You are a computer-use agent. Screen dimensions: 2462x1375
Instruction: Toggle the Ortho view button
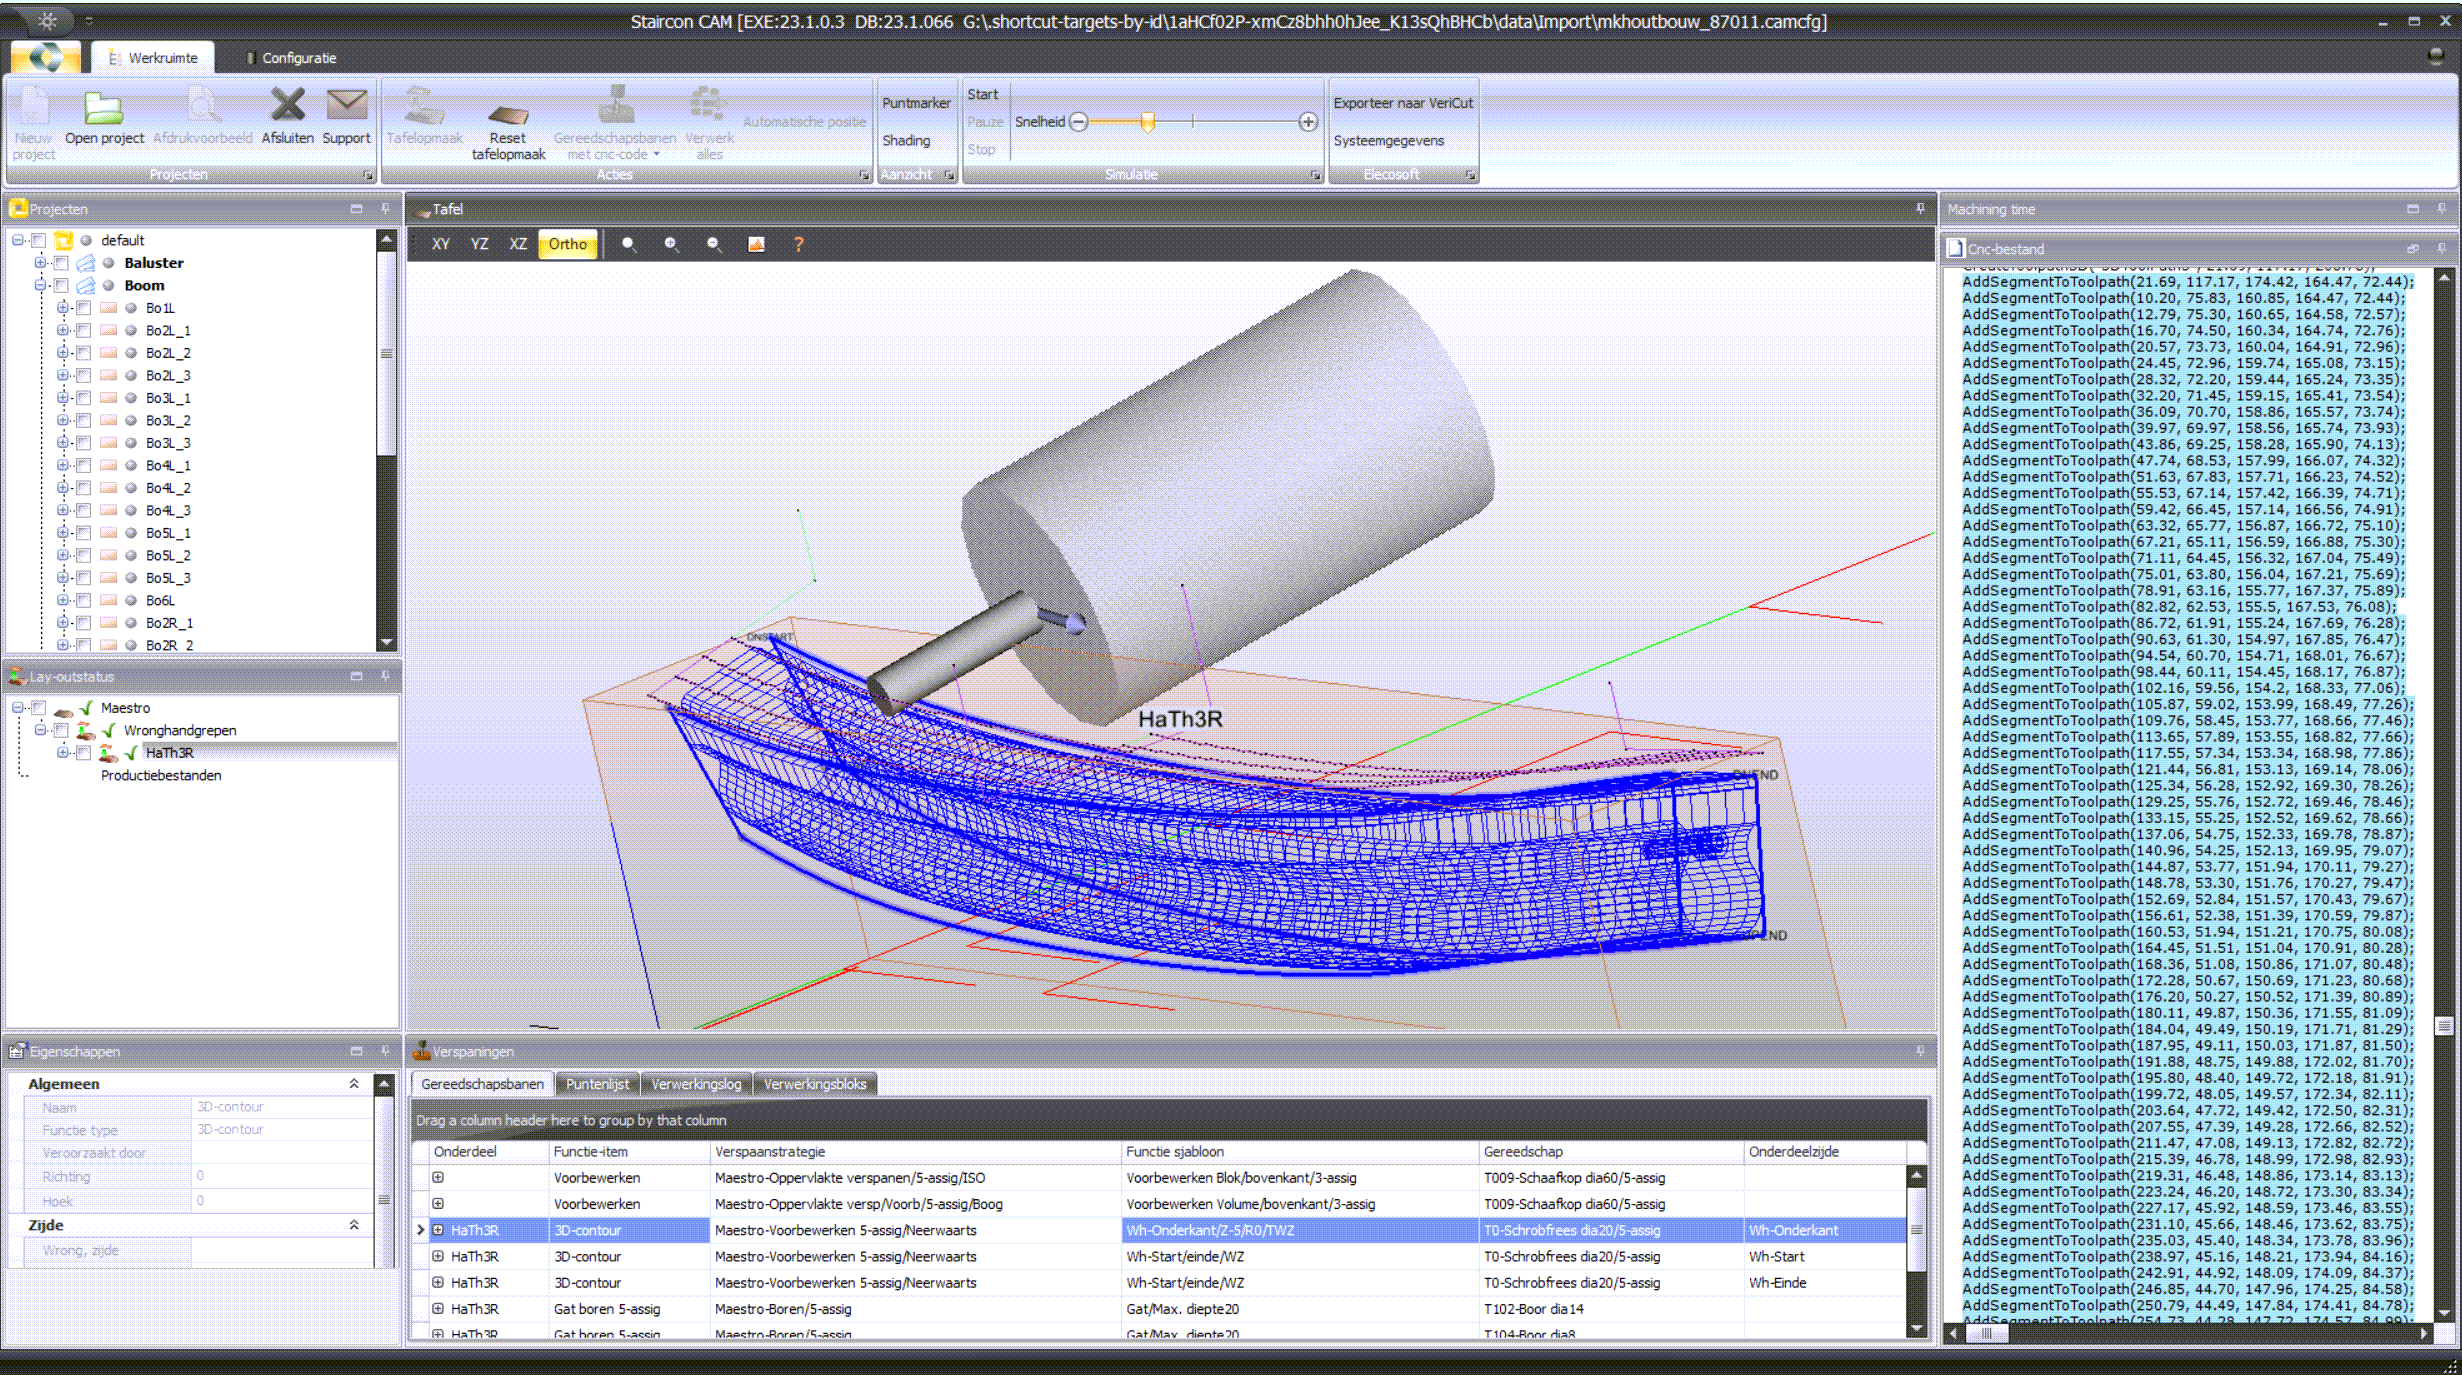(568, 244)
